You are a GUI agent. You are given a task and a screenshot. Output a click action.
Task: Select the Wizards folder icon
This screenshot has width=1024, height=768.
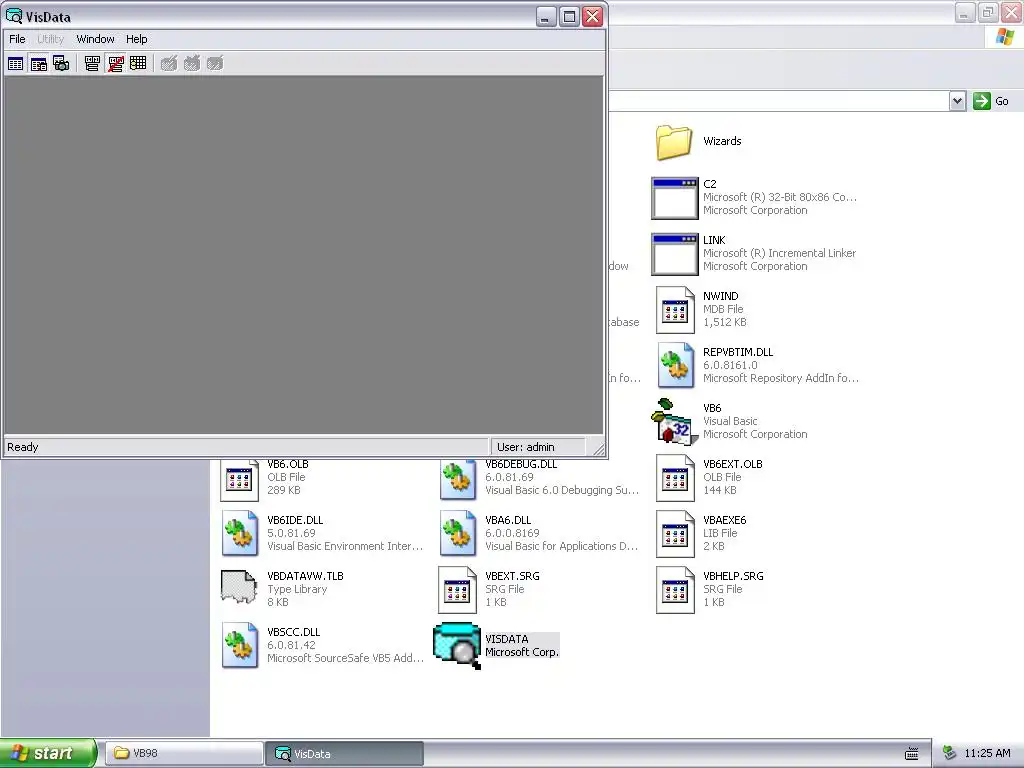point(673,142)
